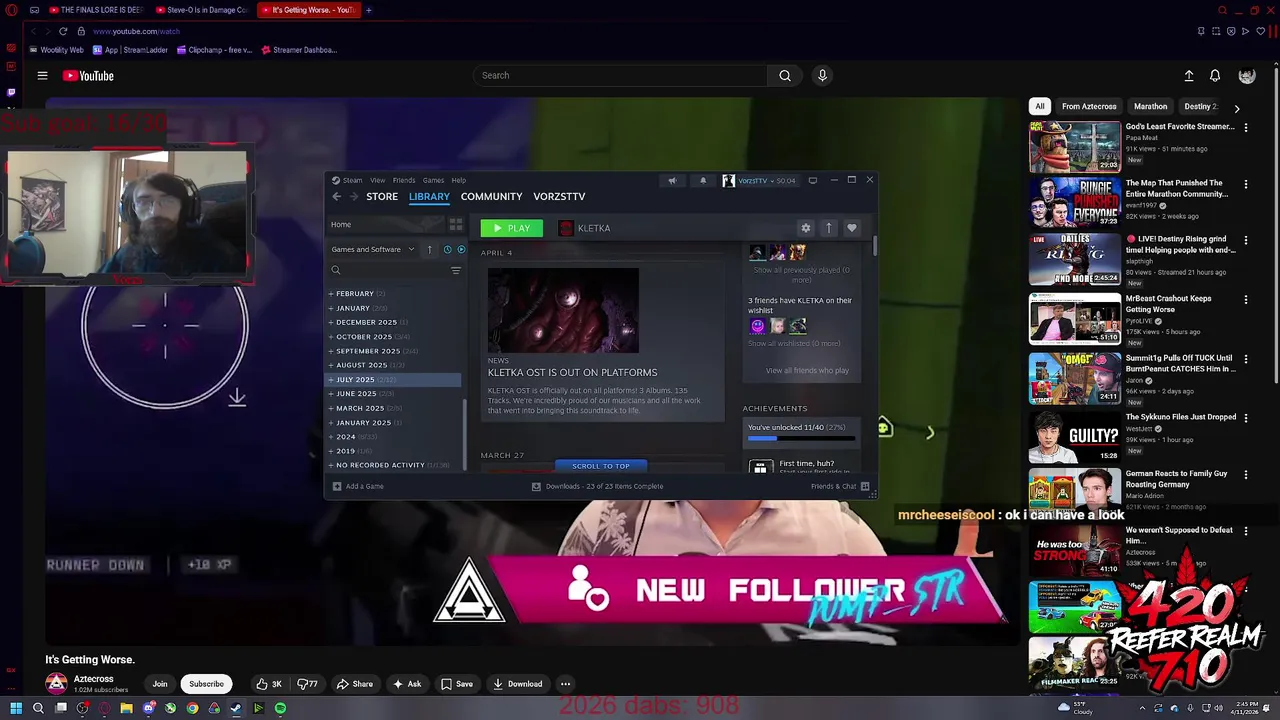Switch Steam library to grid collections view
The width and height of the screenshot is (1280, 720).
click(x=456, y=225)
